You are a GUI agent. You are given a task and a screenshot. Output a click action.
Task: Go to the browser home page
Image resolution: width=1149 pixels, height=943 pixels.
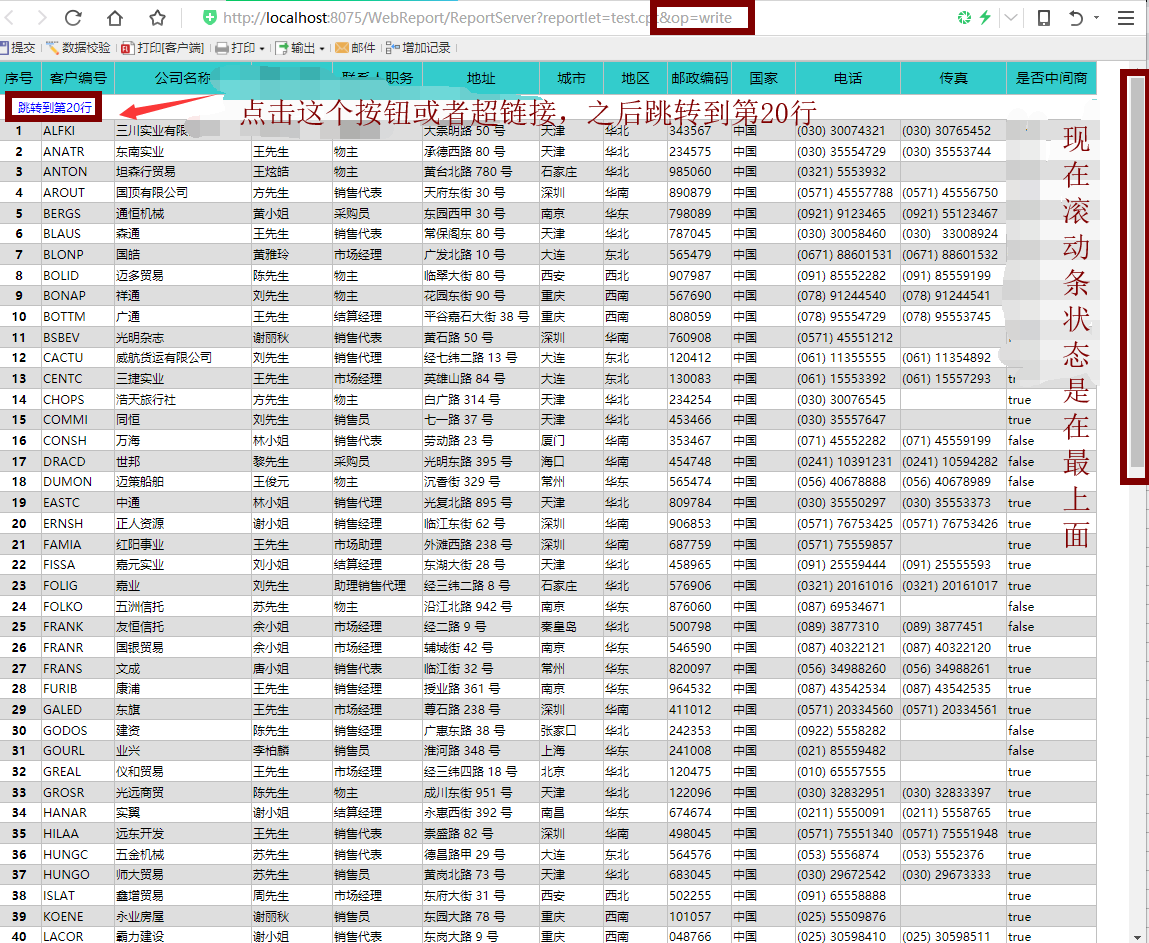(115, 18)
